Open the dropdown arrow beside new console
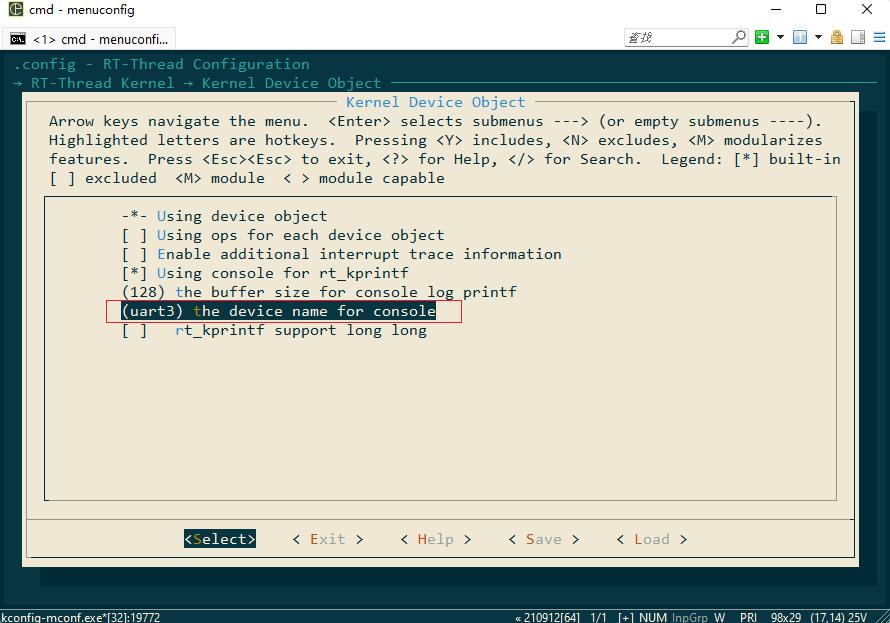 (780, 37)
